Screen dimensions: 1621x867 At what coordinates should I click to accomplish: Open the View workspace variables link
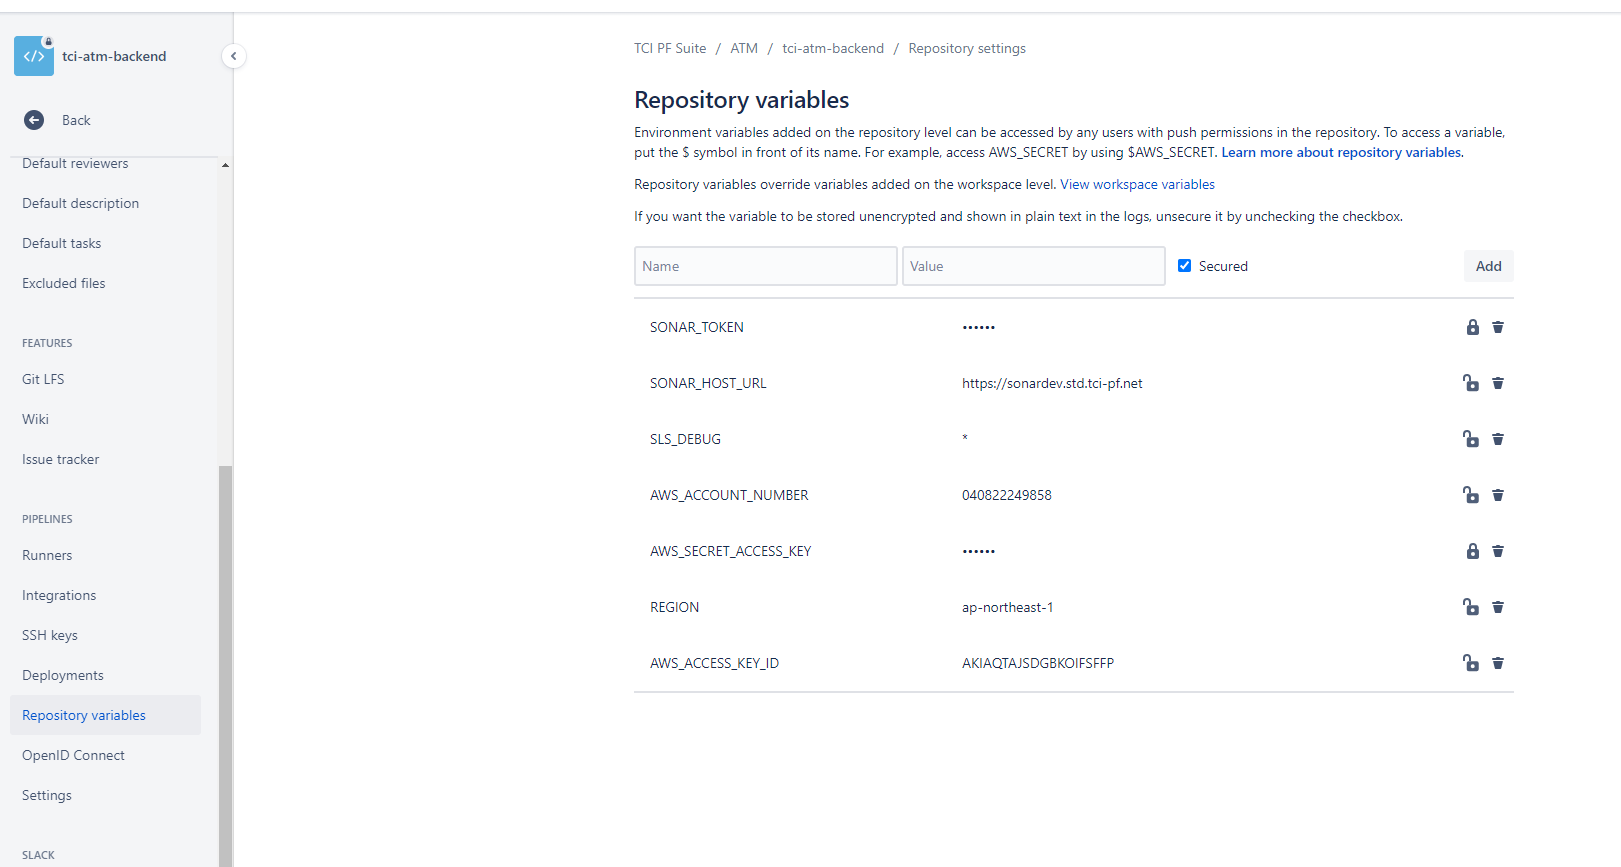[x=1137, y=184]
